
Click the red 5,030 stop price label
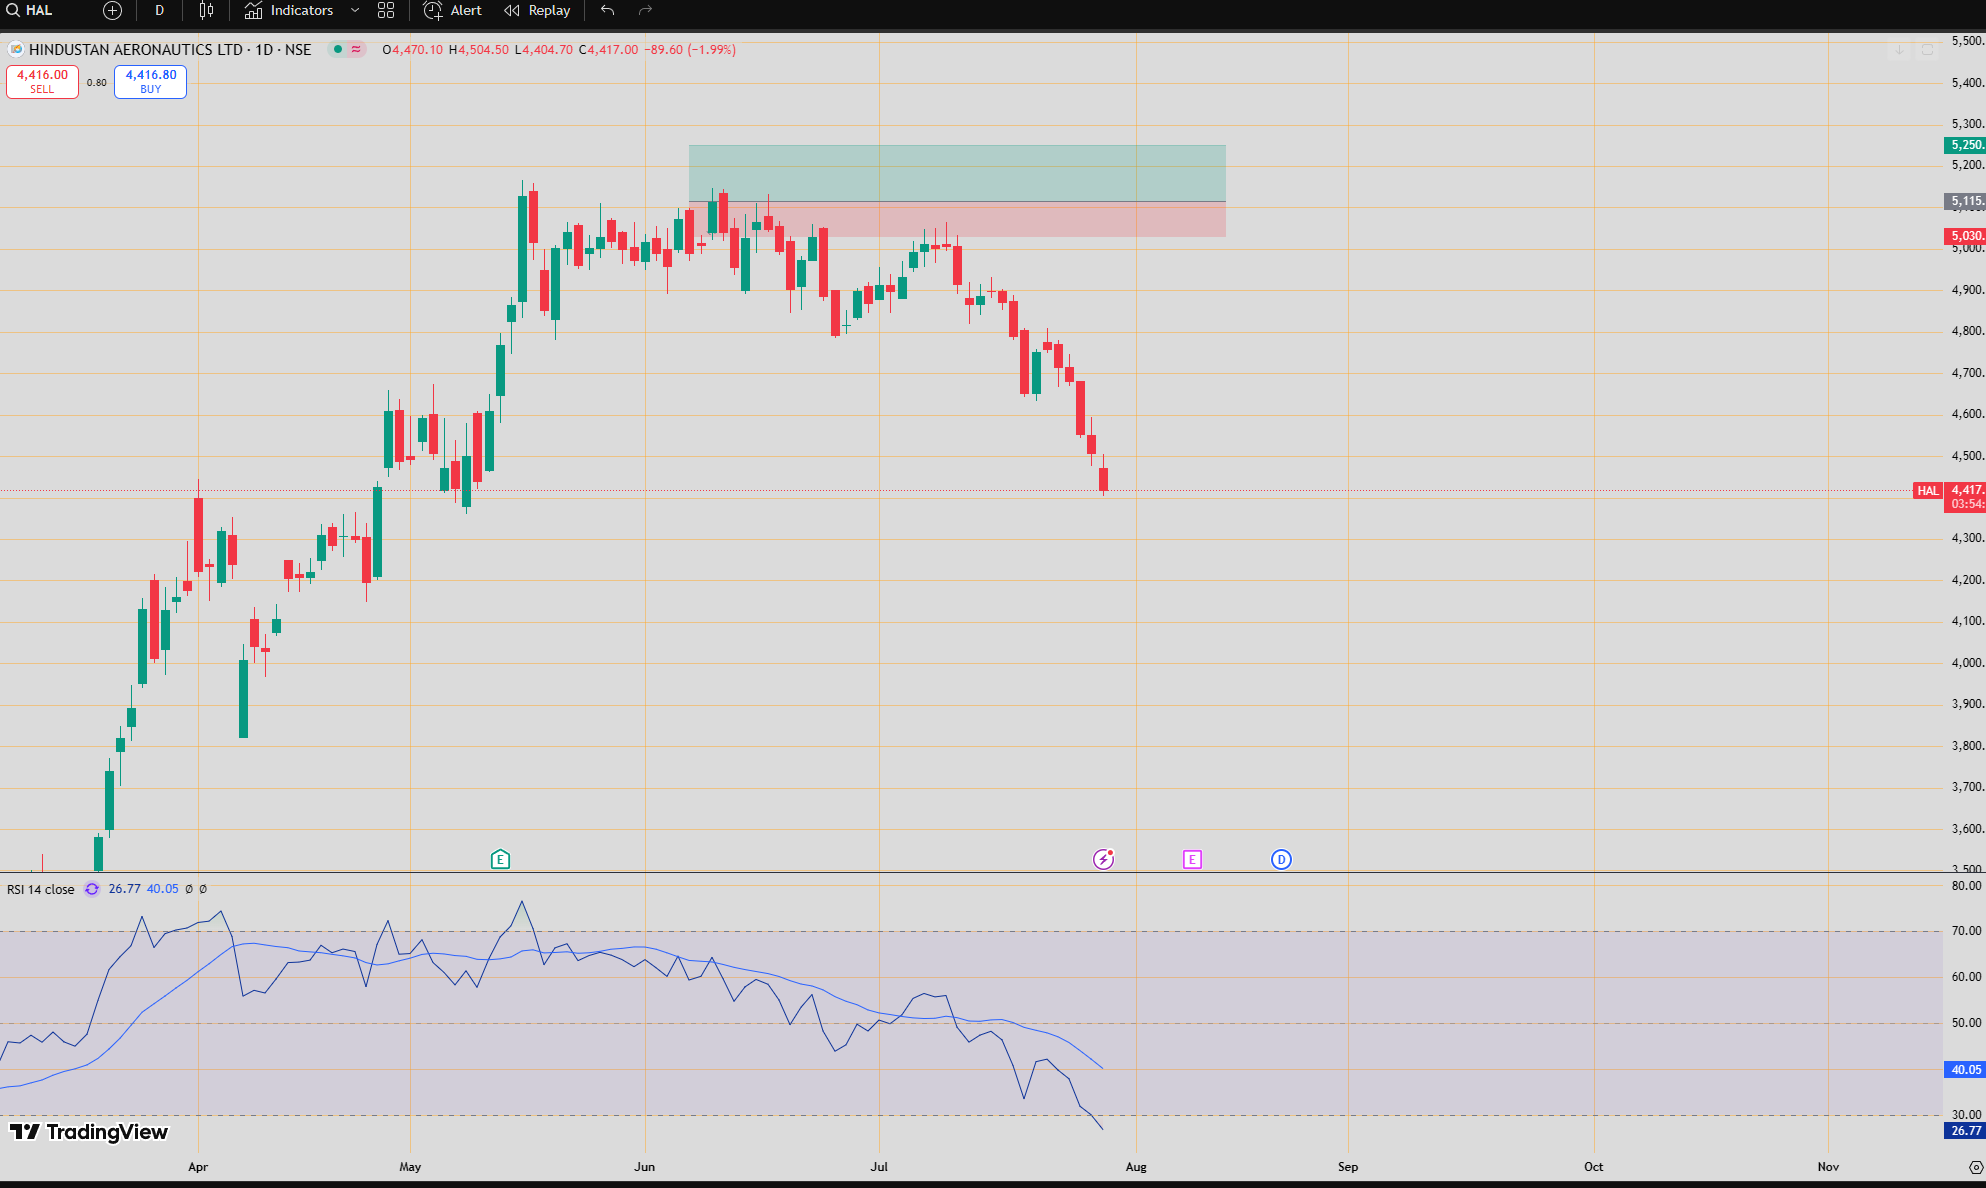coord(1965,236)
